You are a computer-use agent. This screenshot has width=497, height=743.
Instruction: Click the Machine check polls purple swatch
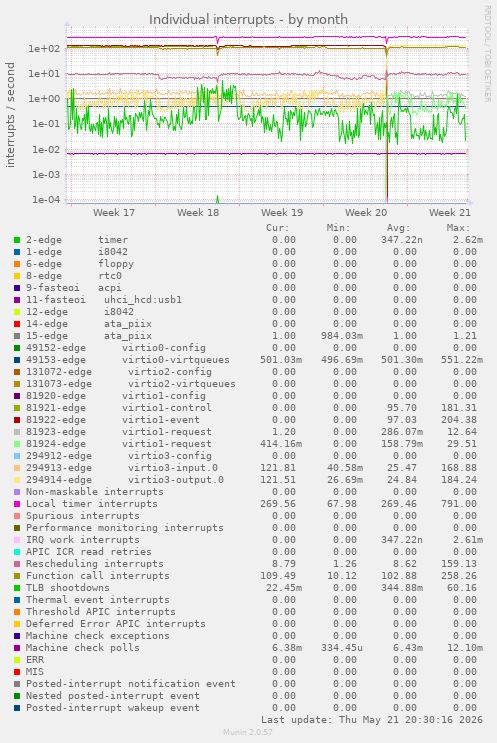click(x=17, y=648)
